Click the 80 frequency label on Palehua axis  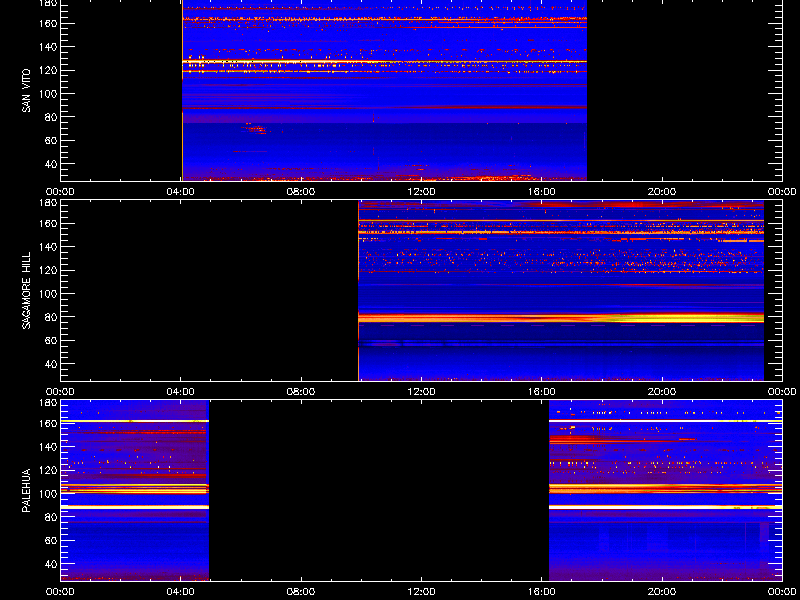click(x=51, y=517)
